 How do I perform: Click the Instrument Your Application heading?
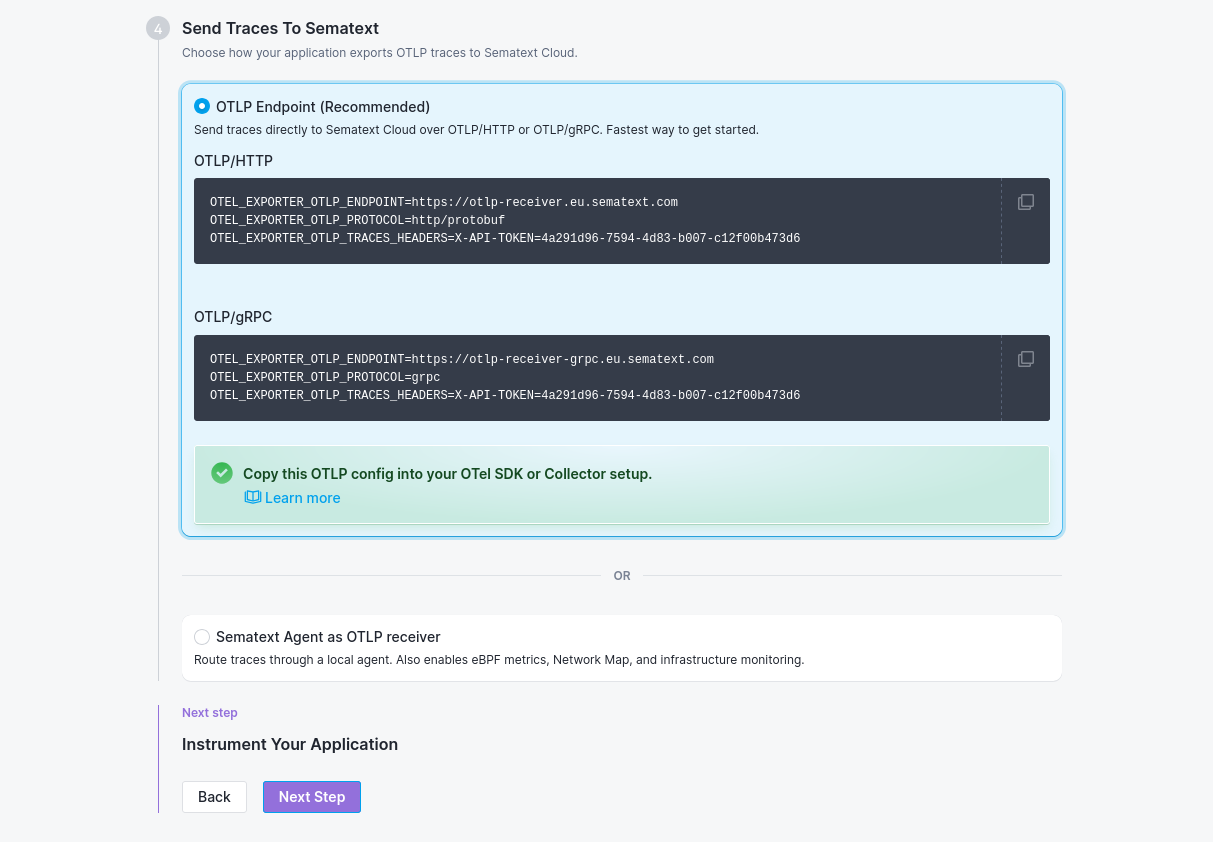pos(290,744)
